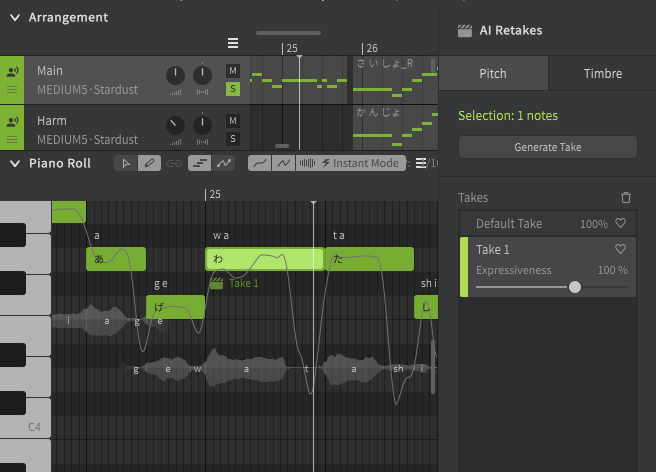This screenshot has height=472, width=656.
Task: Favorite Take 1 with heart icon
Action: point(620,249)
